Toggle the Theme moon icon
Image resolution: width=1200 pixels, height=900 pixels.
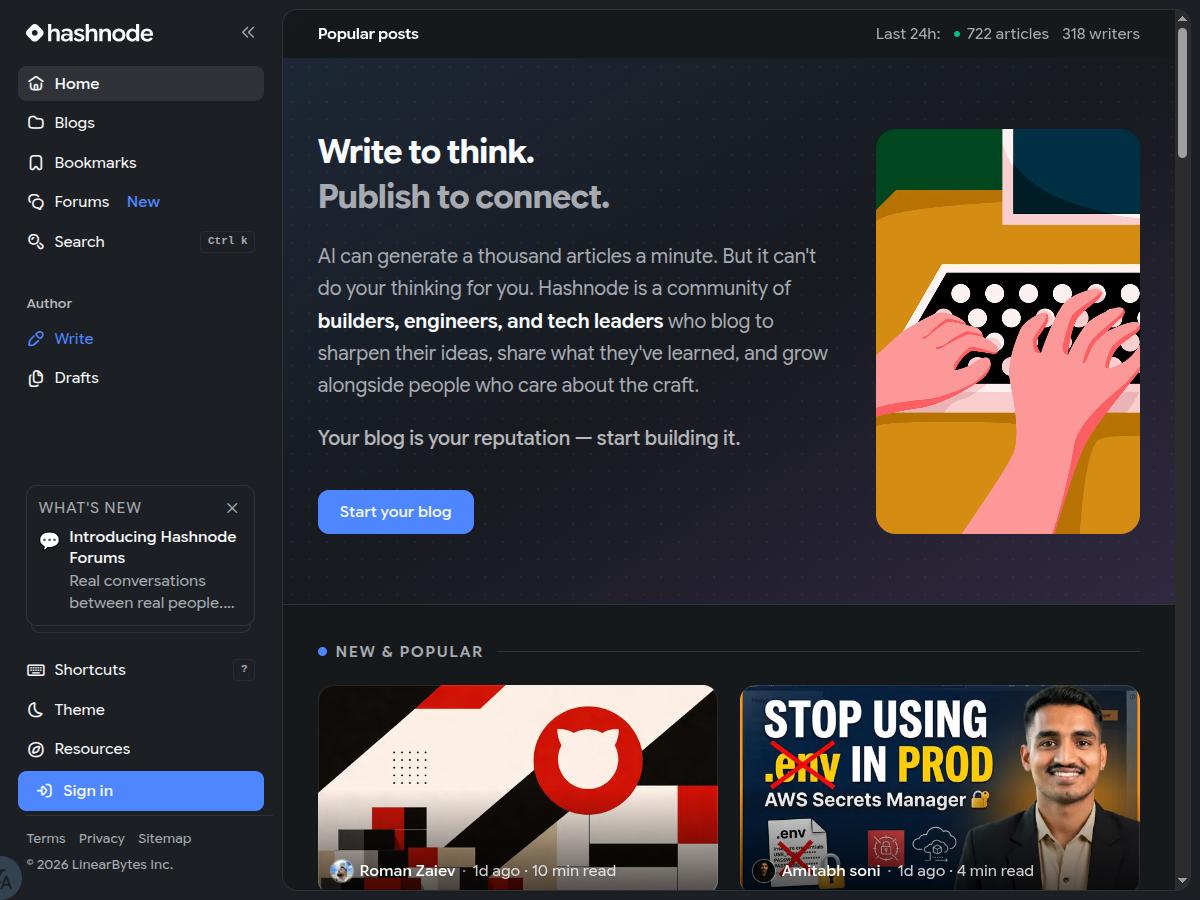click(36, 710)
